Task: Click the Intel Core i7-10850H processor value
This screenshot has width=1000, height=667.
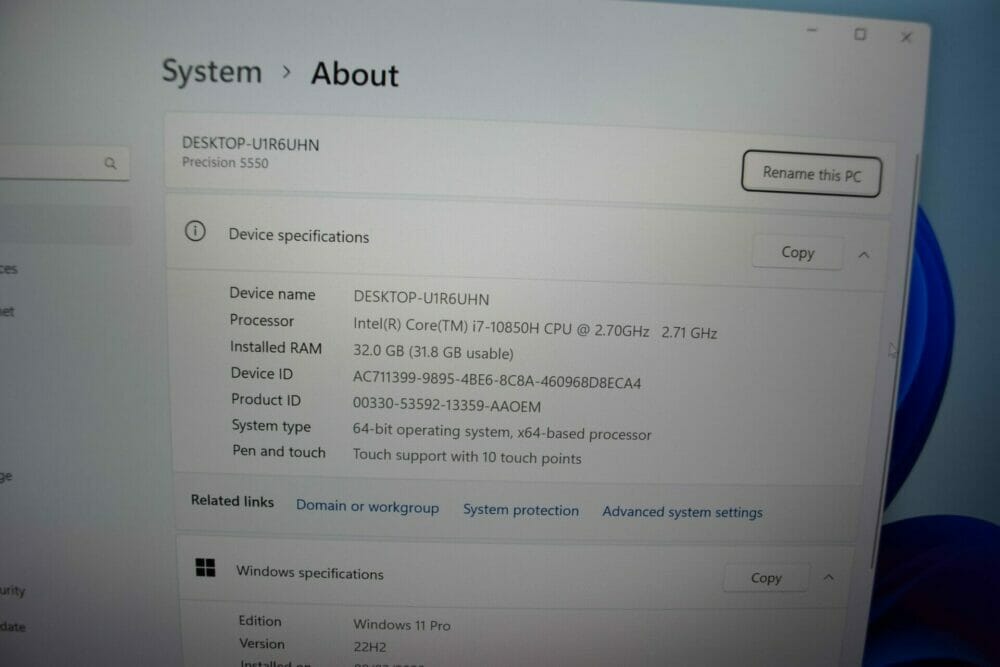Action: pyautogui.click(x=535, y=328)
